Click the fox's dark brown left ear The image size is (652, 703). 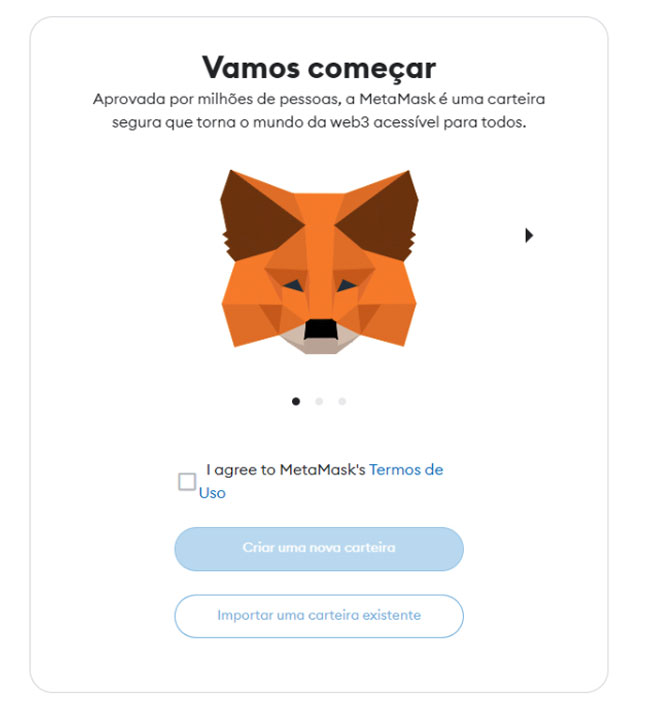point(256,217)
